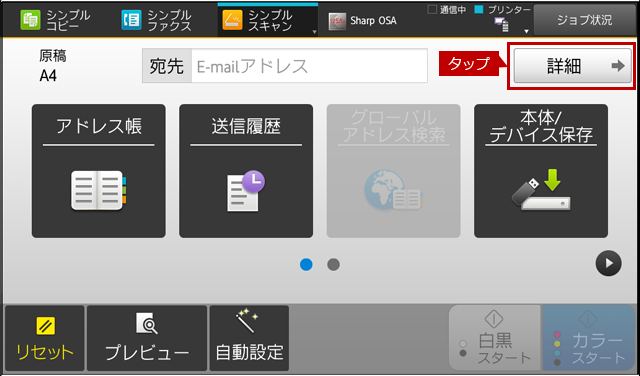The height and width of the screenshot is (376, 640).
Task: Open プレビュー preview
Action: [147, 338]
